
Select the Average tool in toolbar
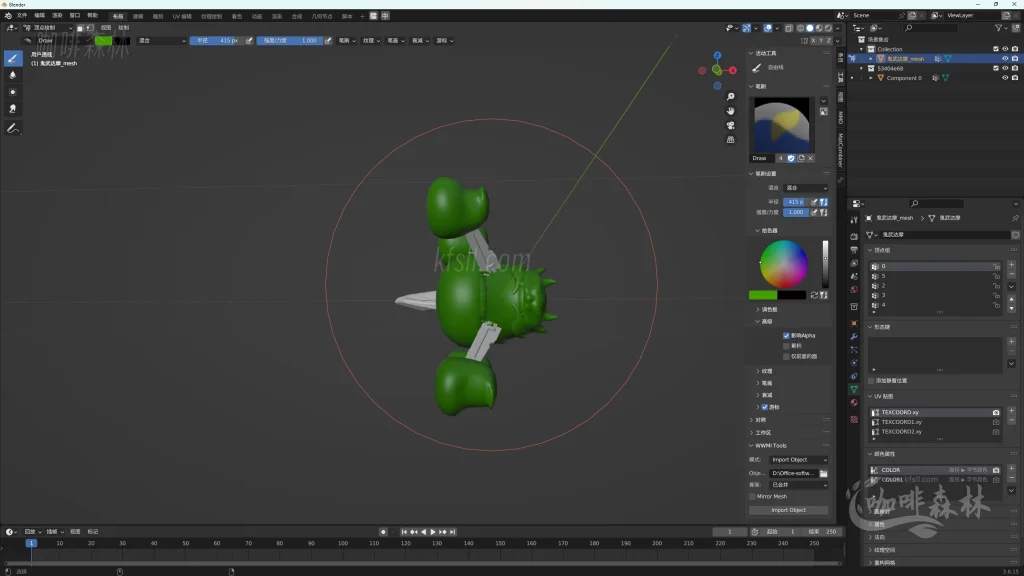(13, 92)
